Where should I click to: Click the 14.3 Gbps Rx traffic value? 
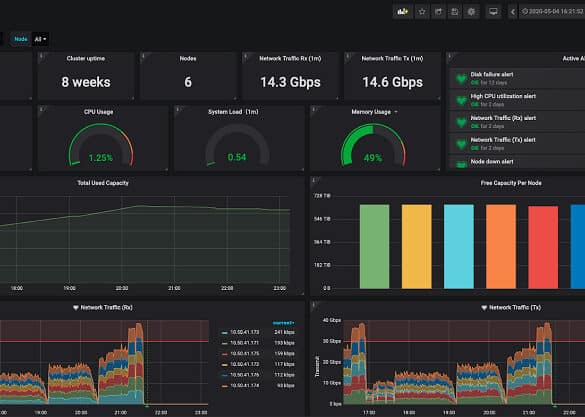coord(290,82)
